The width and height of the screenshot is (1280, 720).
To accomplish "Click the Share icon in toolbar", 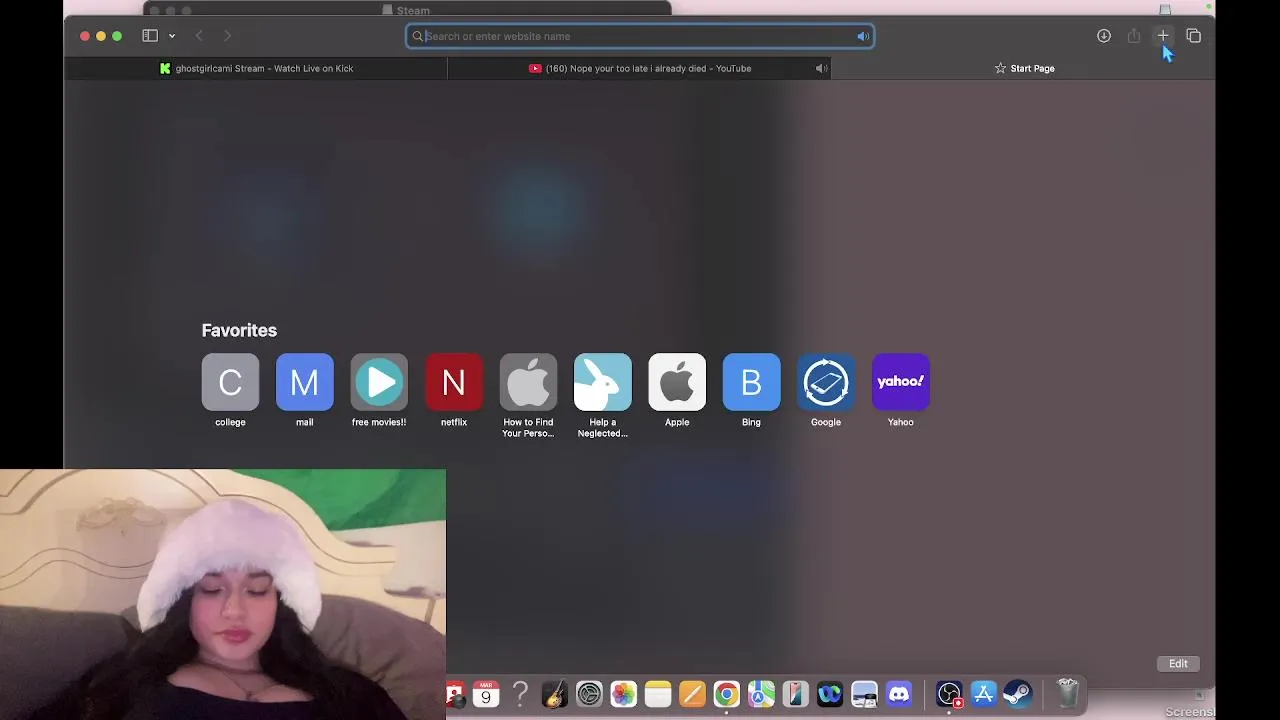I will 1134,36.
